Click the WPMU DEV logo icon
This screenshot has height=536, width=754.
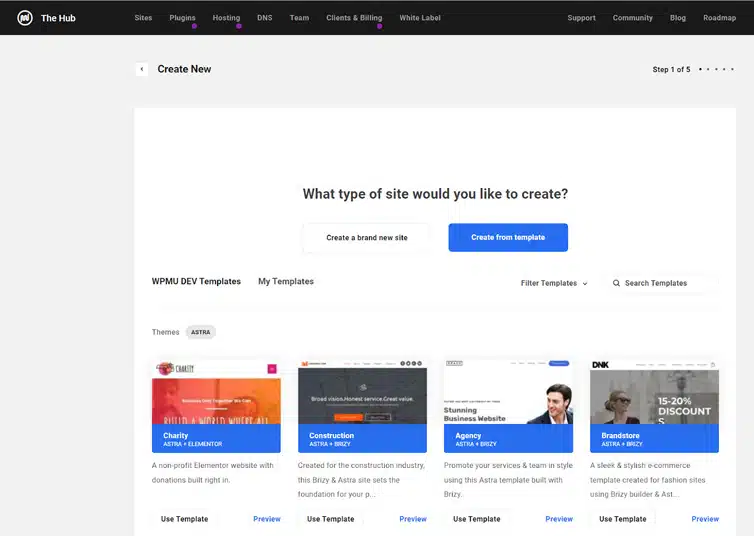tap(25, 18)
